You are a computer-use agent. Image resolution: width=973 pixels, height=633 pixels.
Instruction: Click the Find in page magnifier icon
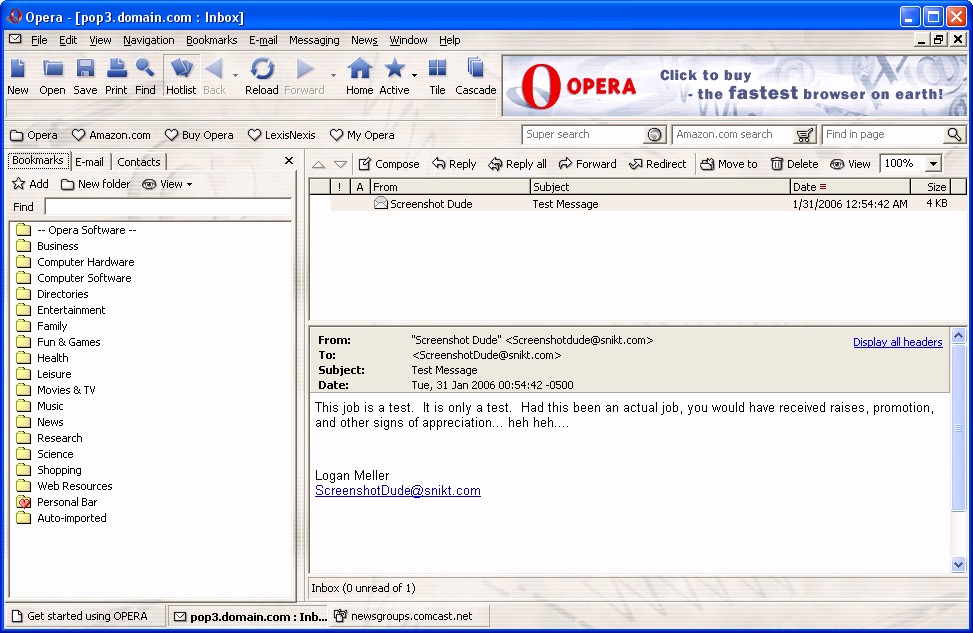click(954, 134)
